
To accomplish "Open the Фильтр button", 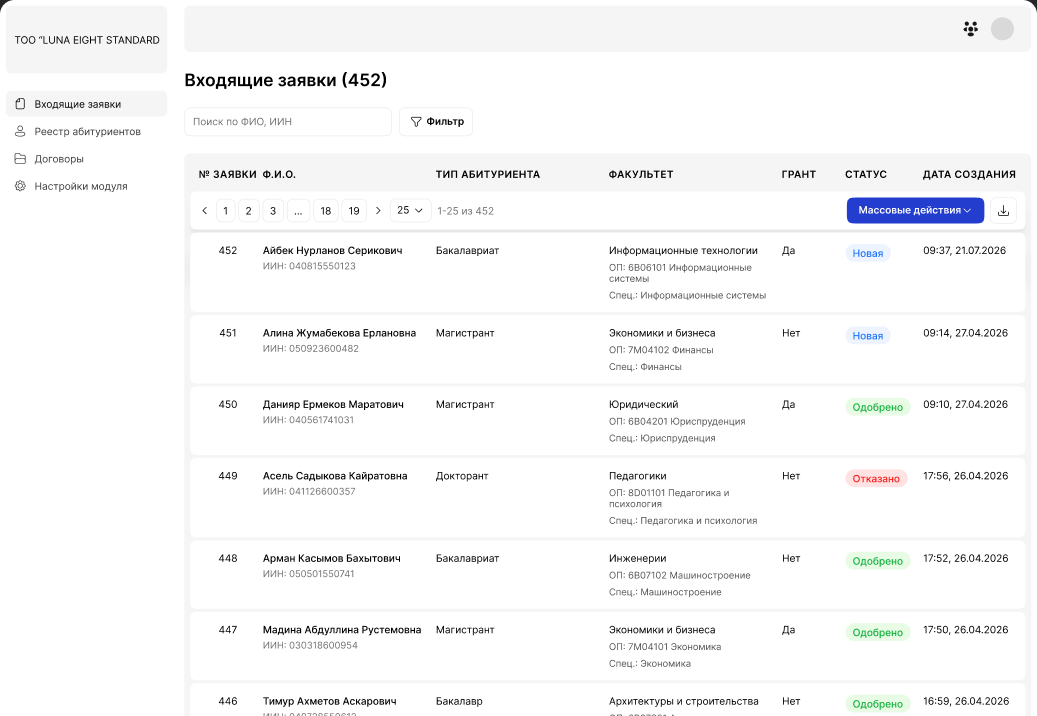I will coord(436,122).
